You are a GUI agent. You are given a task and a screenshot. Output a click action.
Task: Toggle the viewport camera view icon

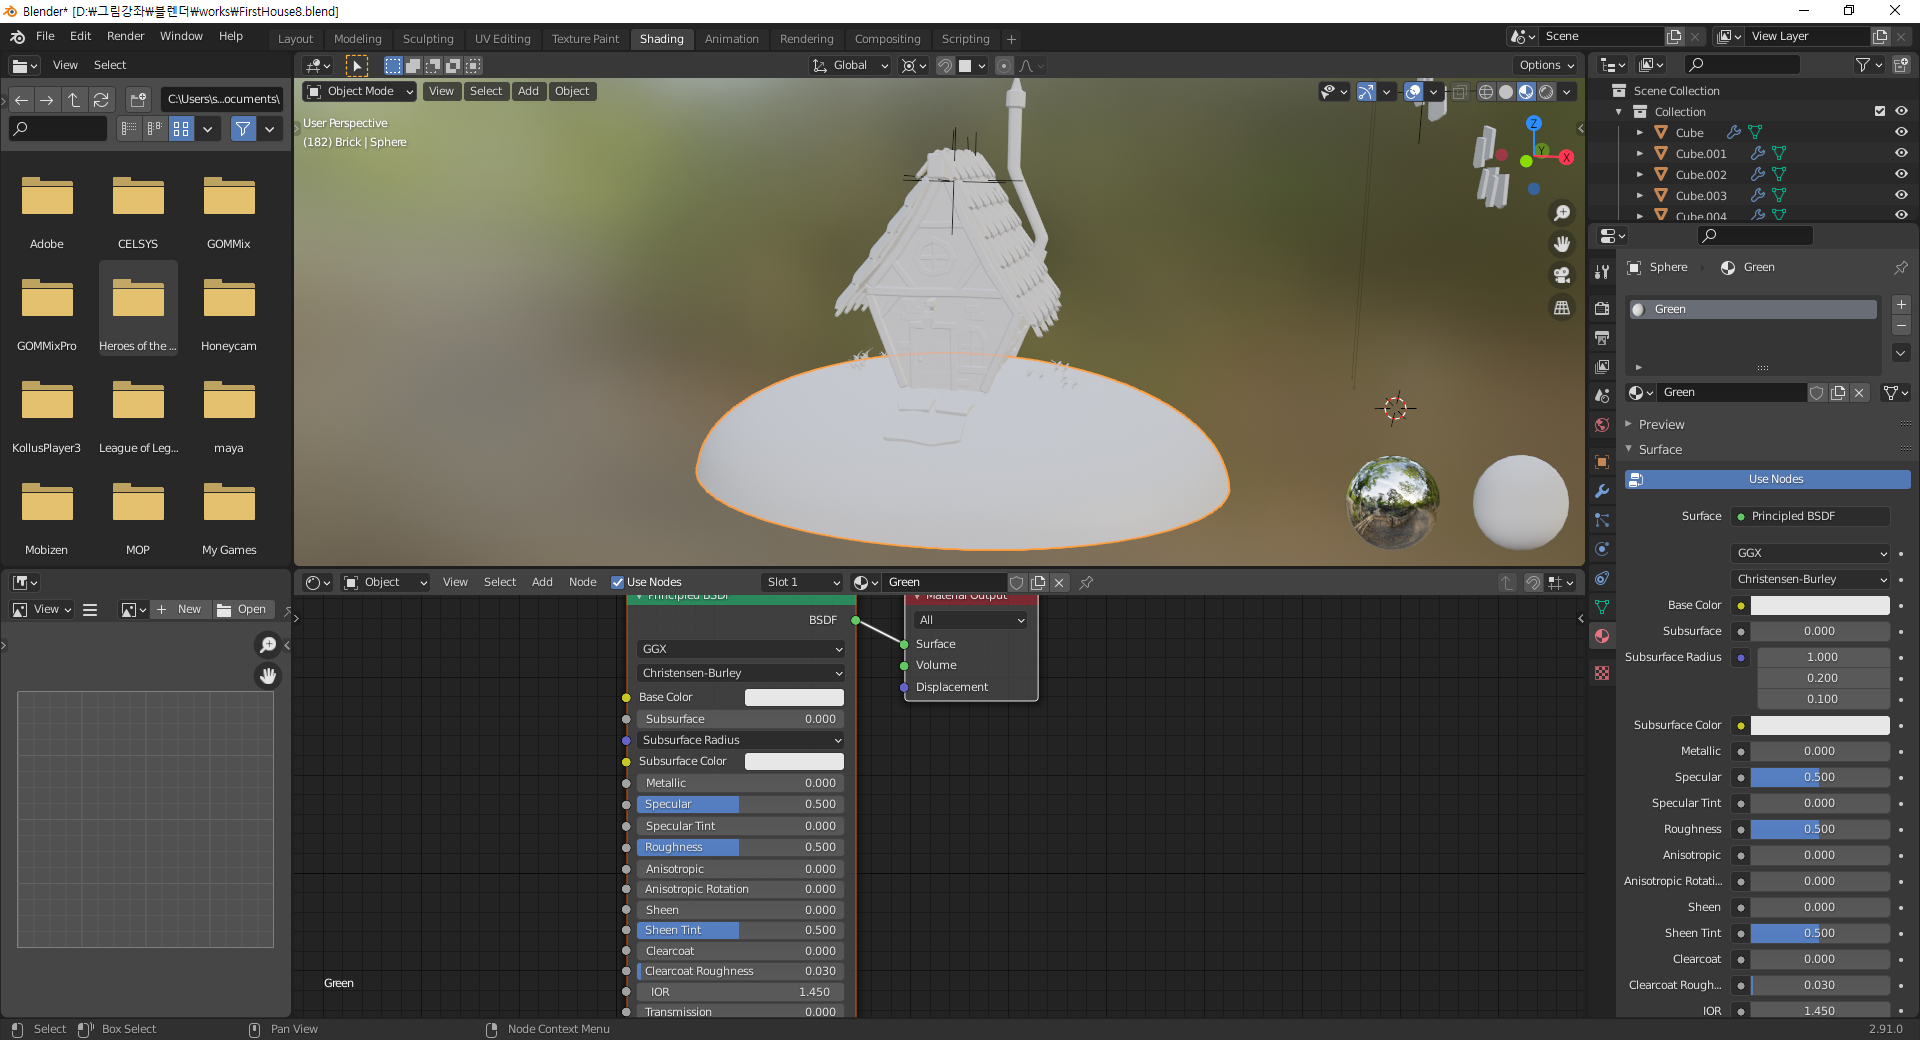click(x=1561, y=275)
